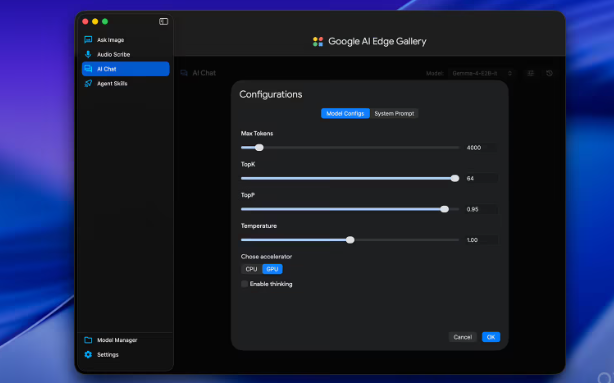The image size is (614, 383).
Task: Select GPU accelerator
Action: coord(272,269)
